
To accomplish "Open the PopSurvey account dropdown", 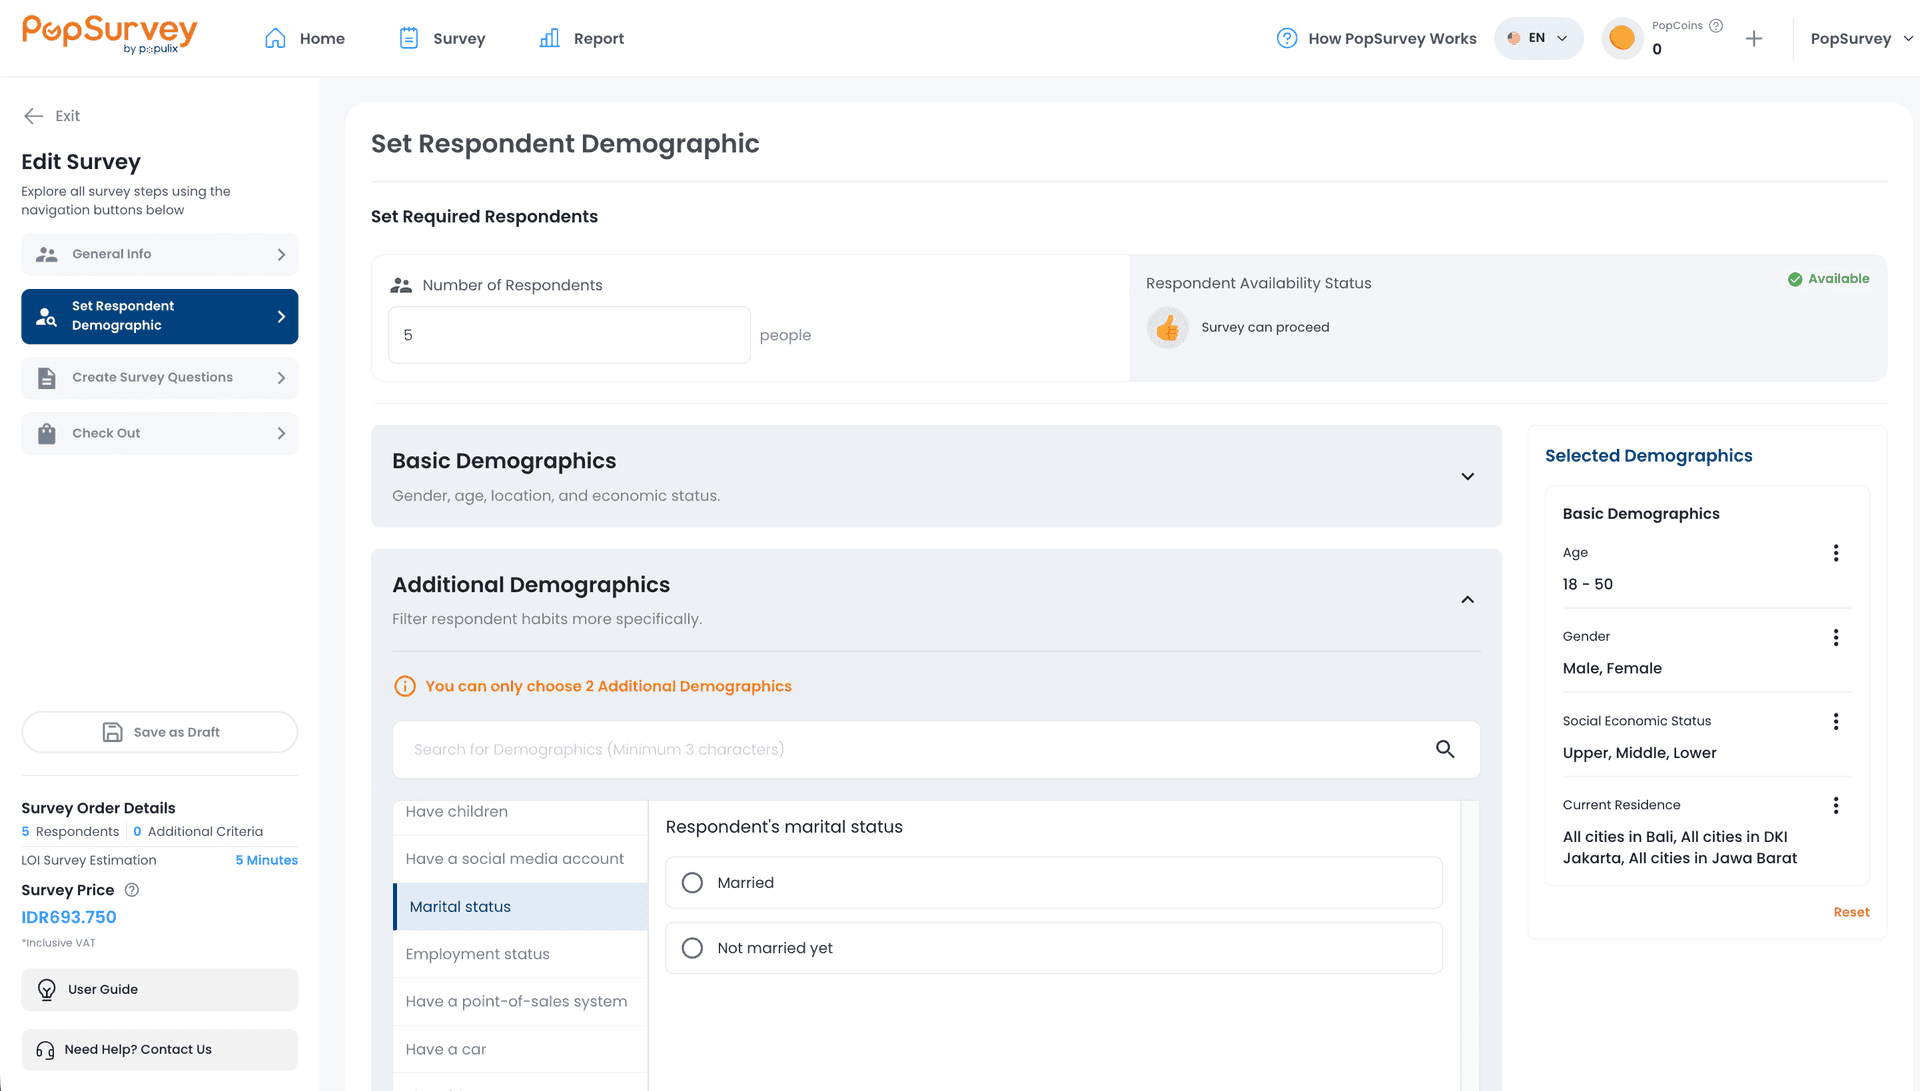I will (x=1862, y=39).
